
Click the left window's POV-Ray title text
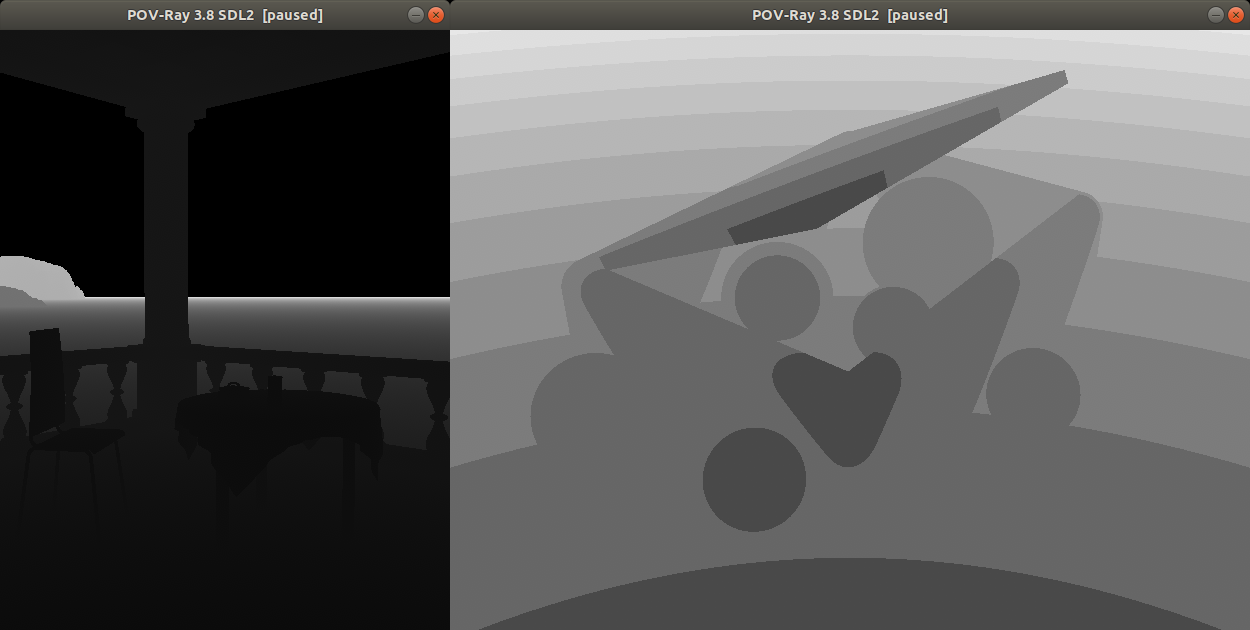pos(224,15)
